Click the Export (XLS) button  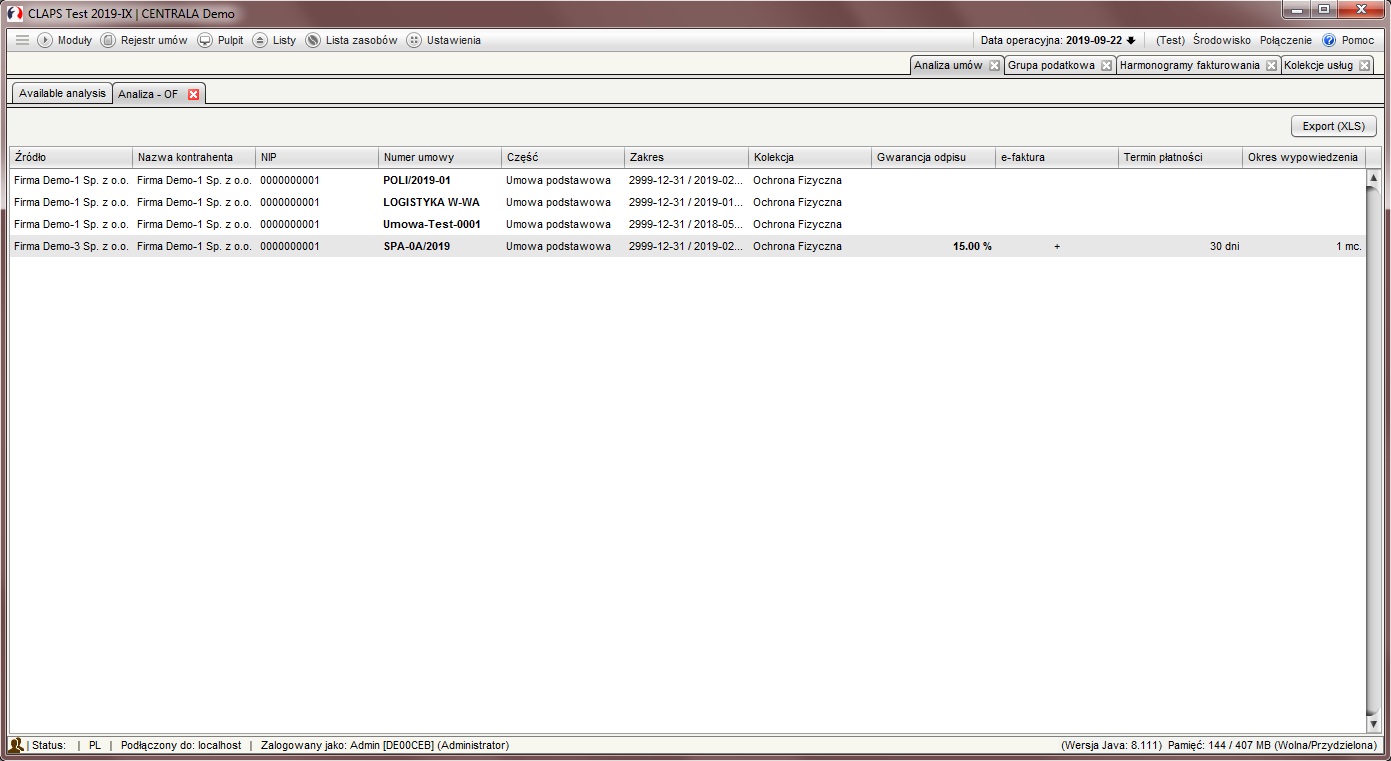pos(1333,126)
